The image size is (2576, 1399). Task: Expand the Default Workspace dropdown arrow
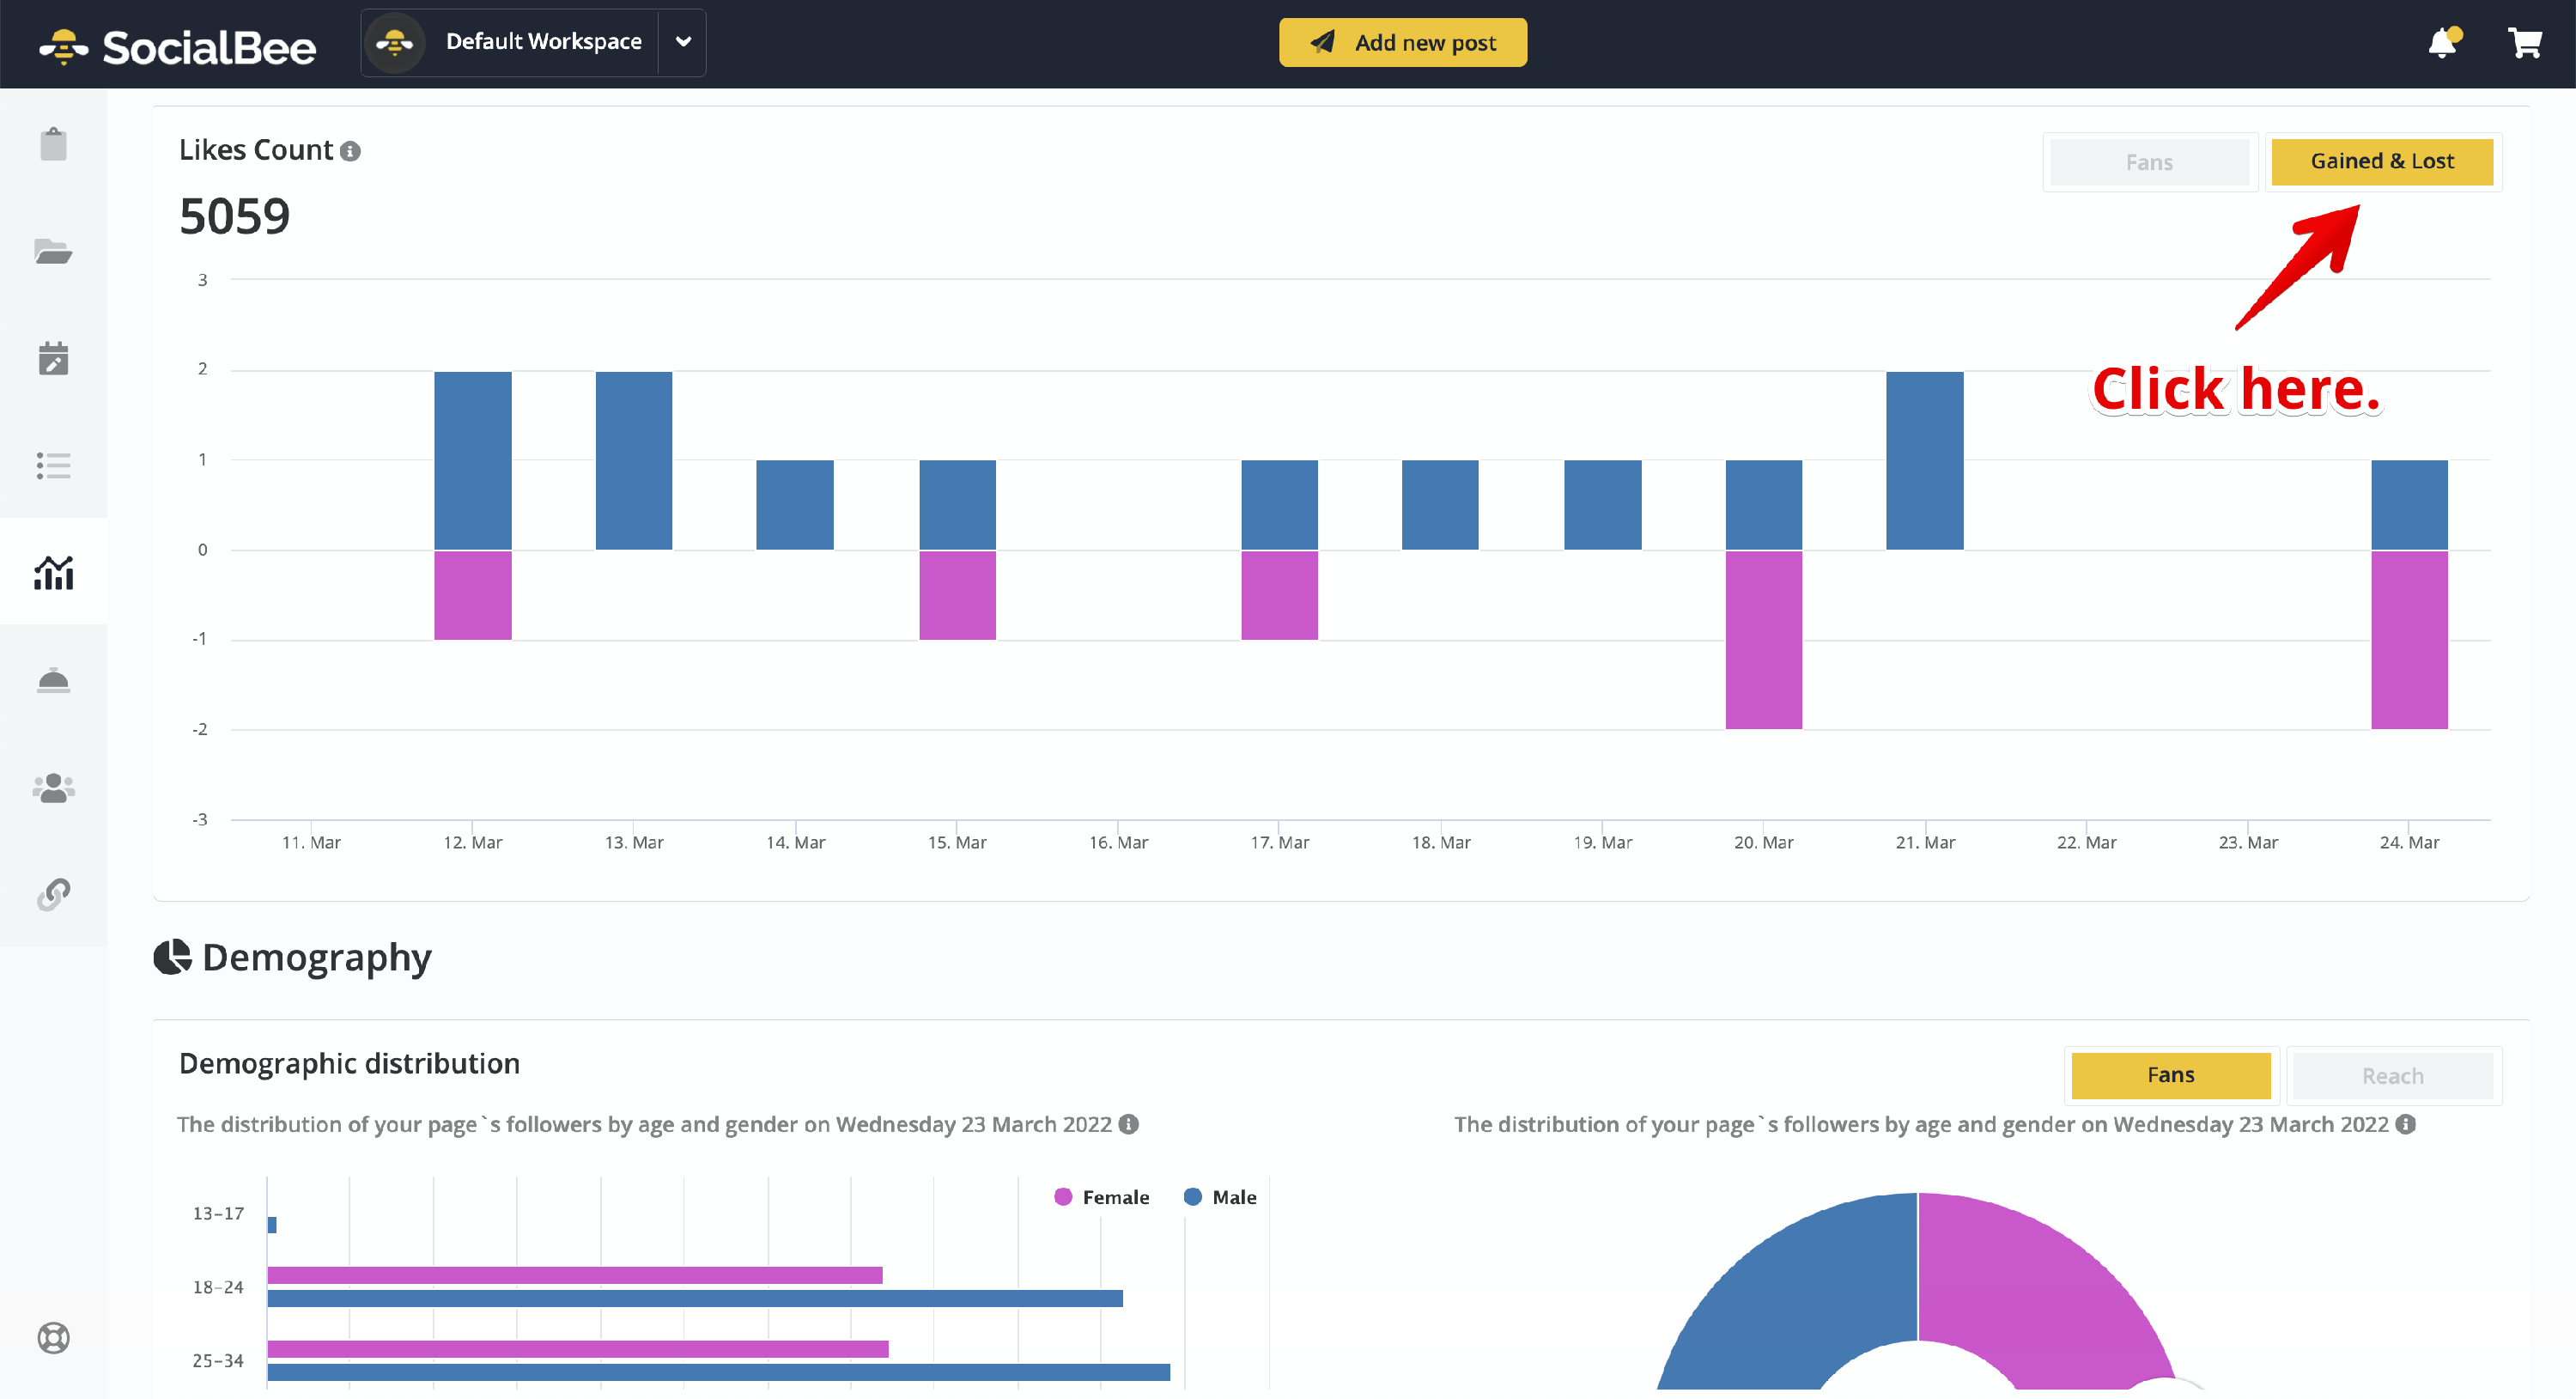click(x=683, y=42)
